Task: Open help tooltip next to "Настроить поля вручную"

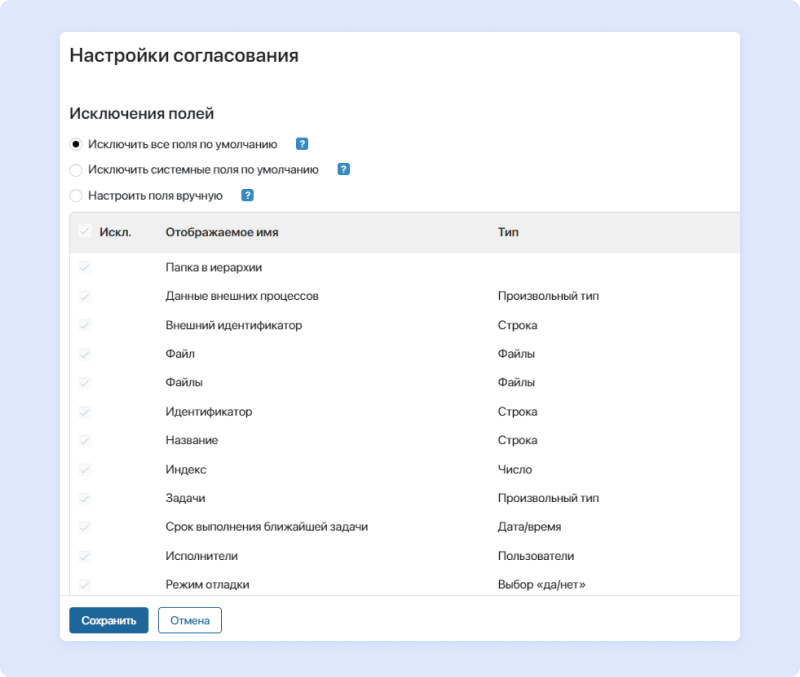Action: pos(249,195)
